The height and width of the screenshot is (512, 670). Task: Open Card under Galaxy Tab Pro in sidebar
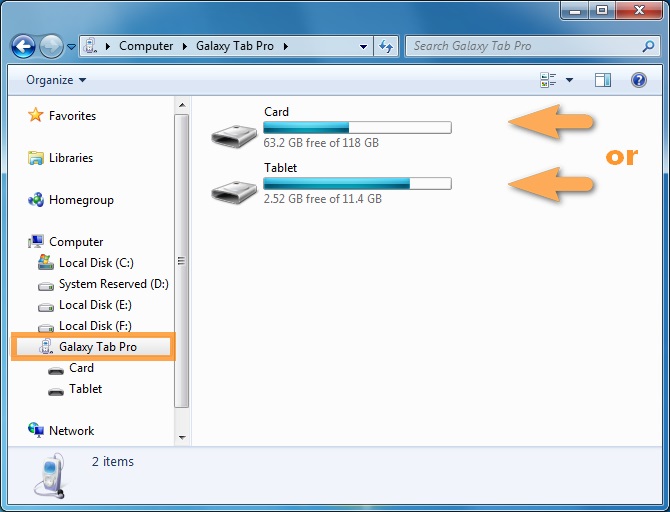coord(81,368)
